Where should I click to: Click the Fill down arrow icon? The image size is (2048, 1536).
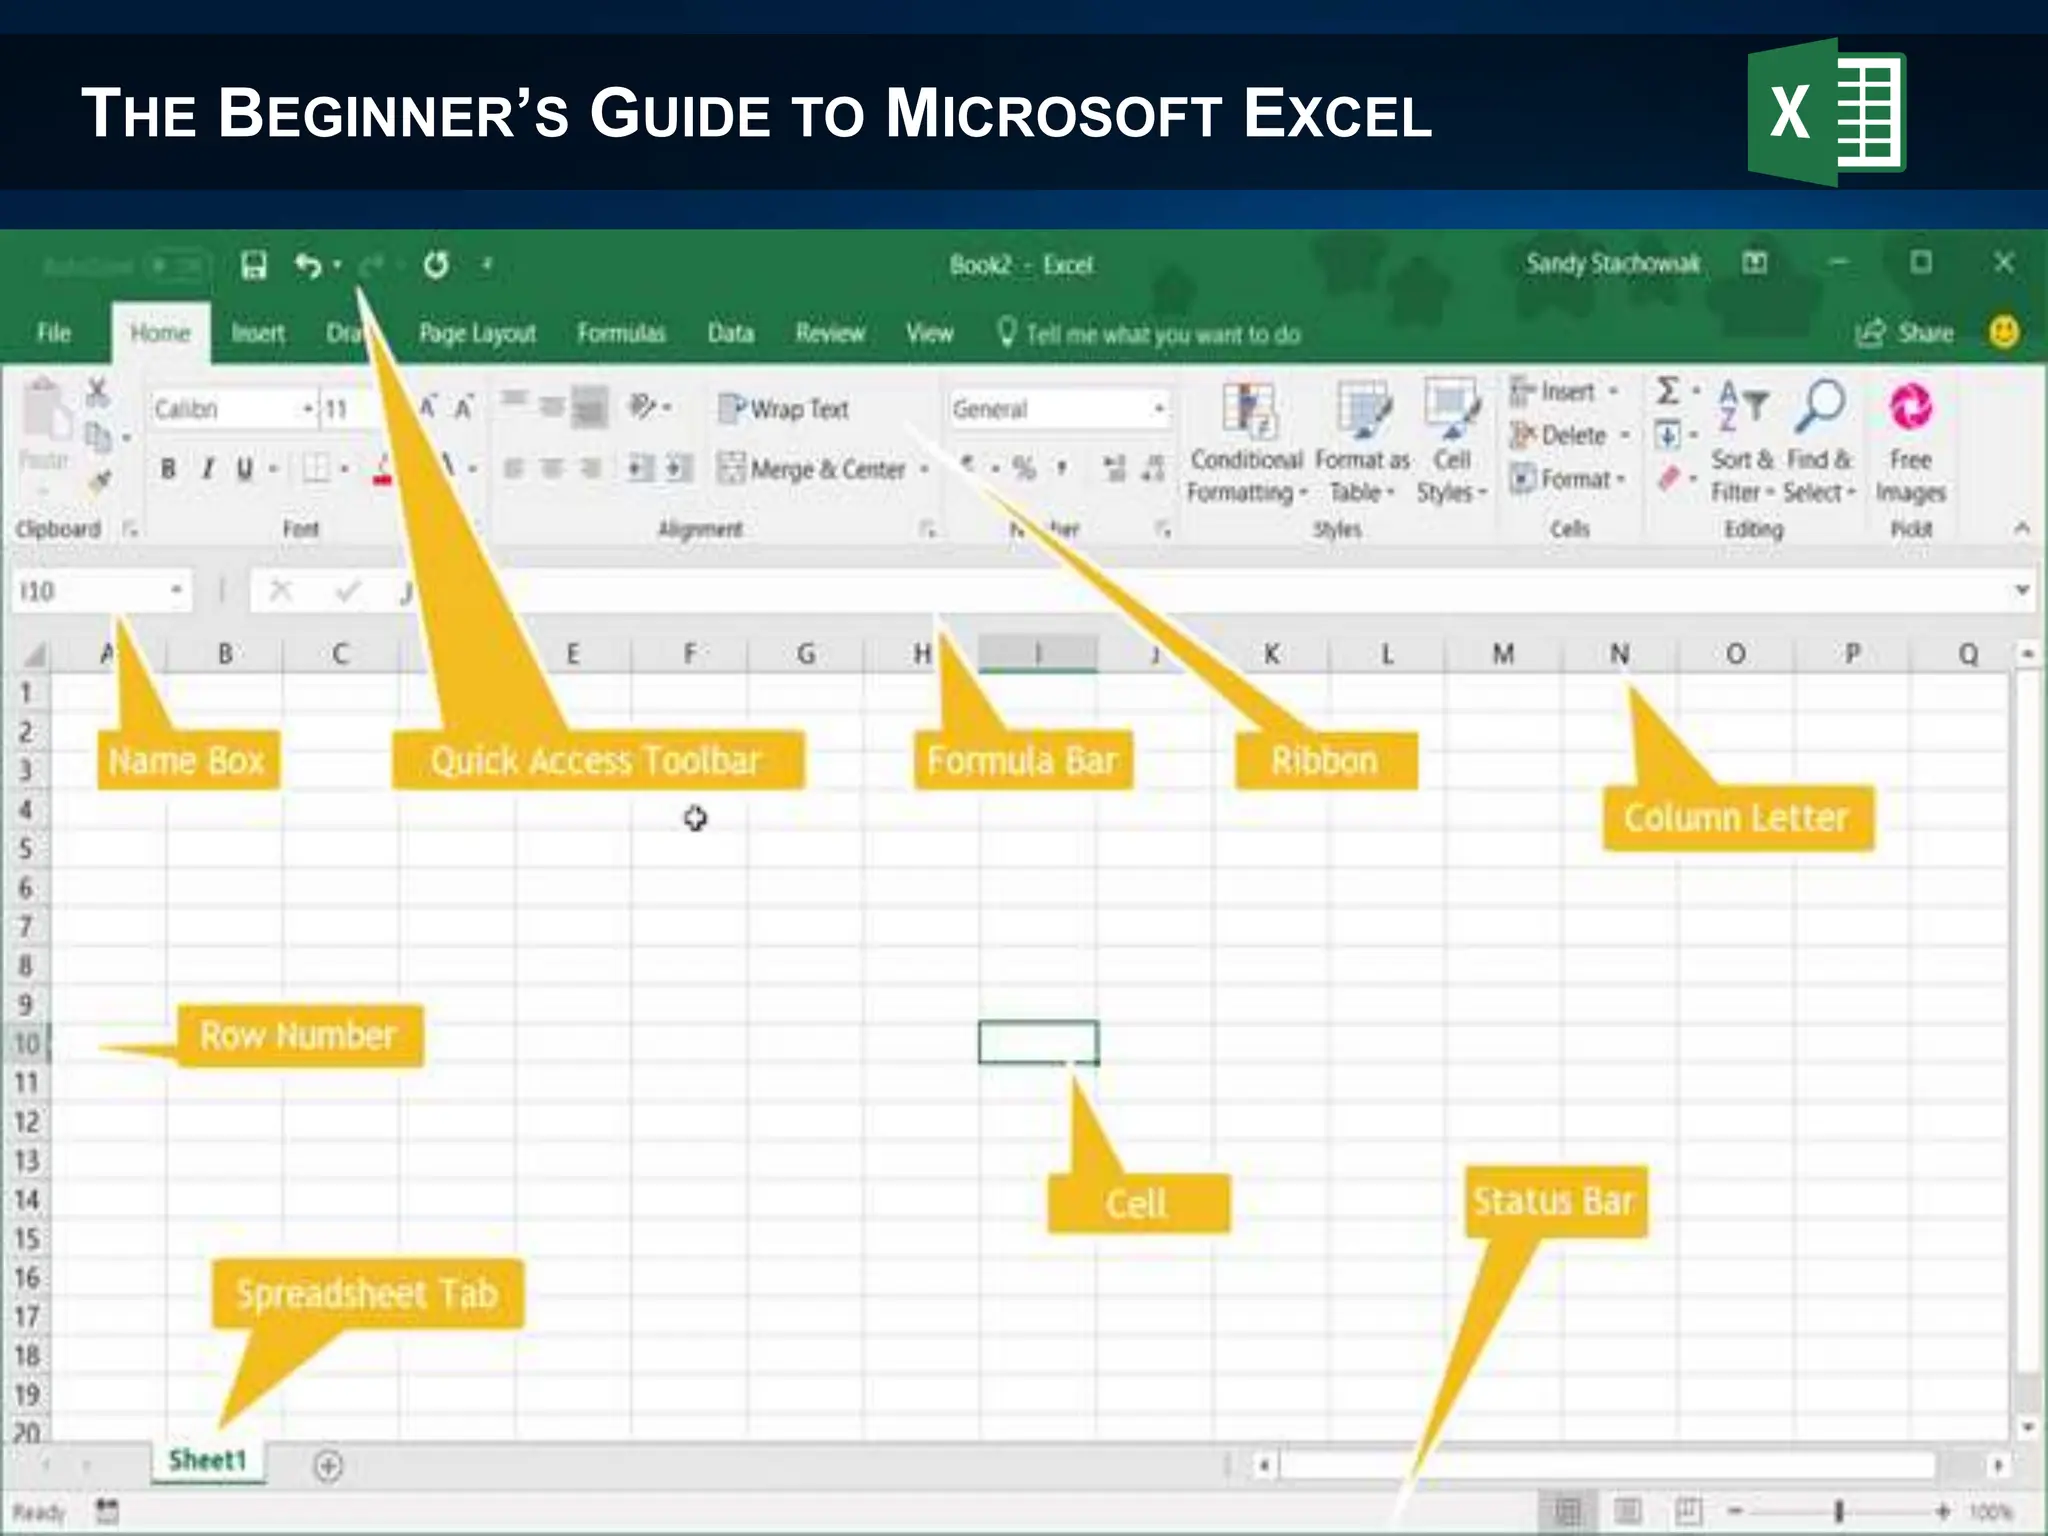click(1667, 436)
